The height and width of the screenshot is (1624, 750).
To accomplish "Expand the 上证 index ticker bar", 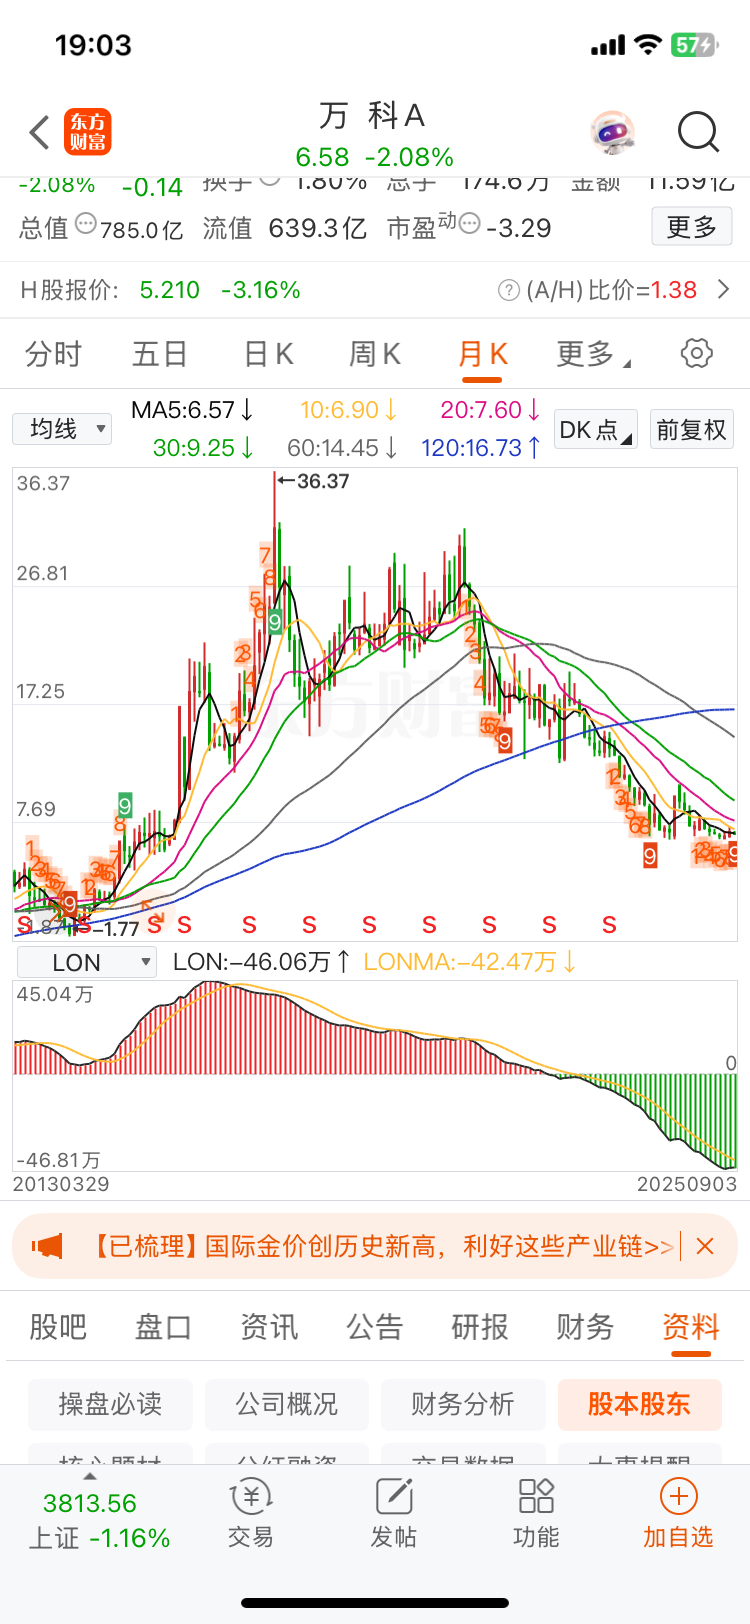I will point(90,1476).
